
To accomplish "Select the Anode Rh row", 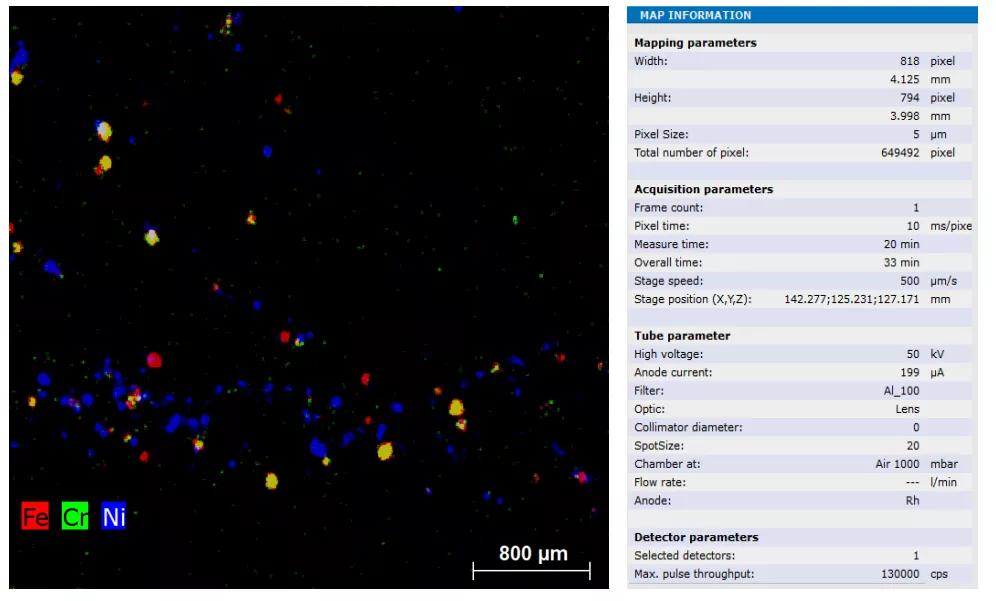I will pyautogui.click(x=800, y=501).
